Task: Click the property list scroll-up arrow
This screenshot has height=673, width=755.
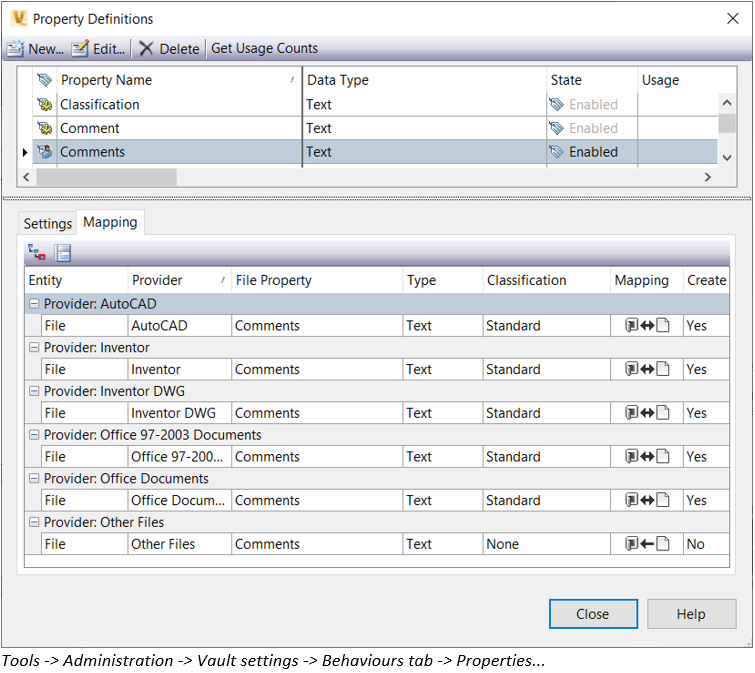Action: [x=727, y=103]
